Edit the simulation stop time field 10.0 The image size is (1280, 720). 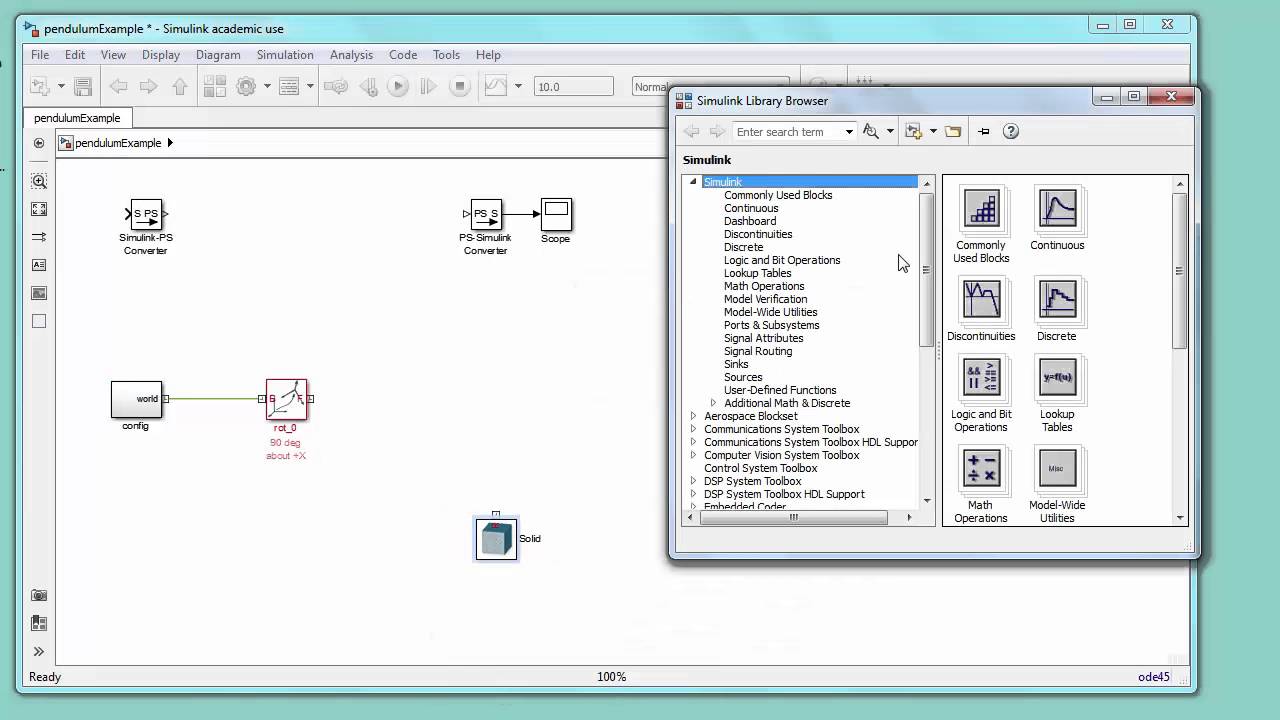[x=573, y=87]
